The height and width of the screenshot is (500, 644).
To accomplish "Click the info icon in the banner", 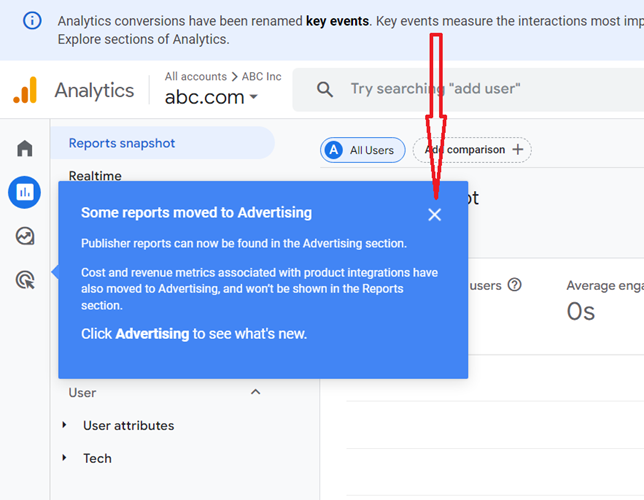I will click(32, 21).
